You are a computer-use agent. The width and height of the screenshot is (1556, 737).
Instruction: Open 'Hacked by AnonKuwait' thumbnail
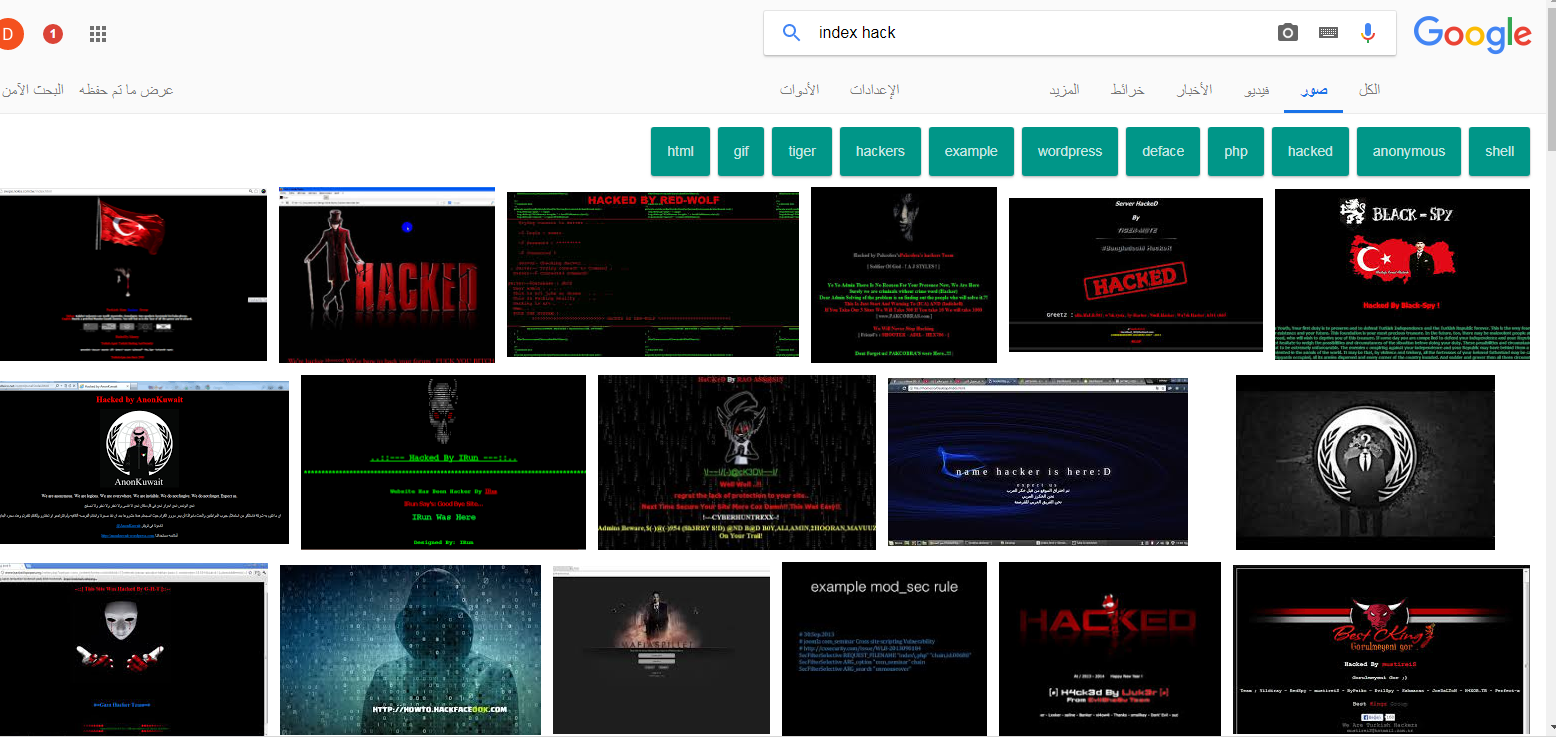(x=144, y=462)
